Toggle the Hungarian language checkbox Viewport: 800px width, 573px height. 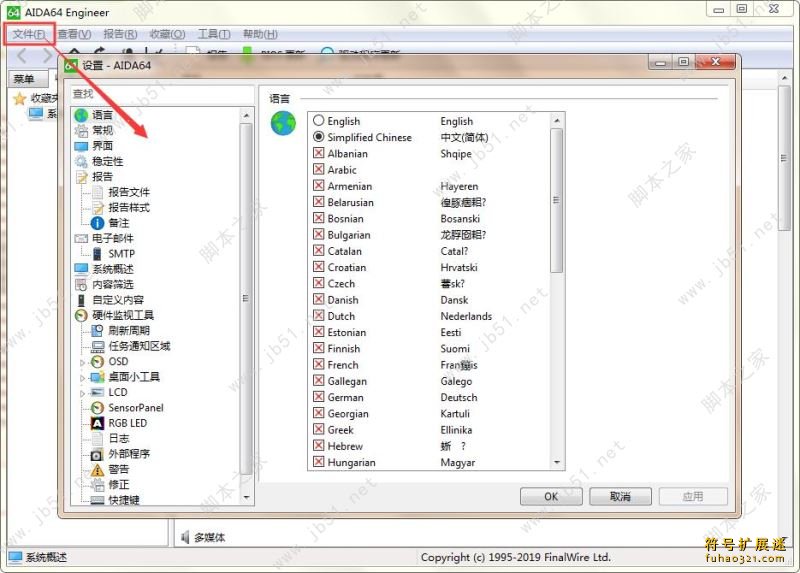(x=319, y=462)
